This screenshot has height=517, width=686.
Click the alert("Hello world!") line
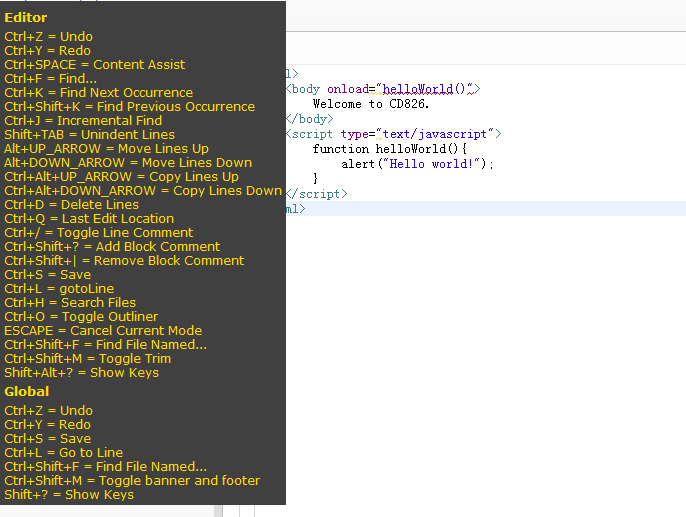point(417,164)
